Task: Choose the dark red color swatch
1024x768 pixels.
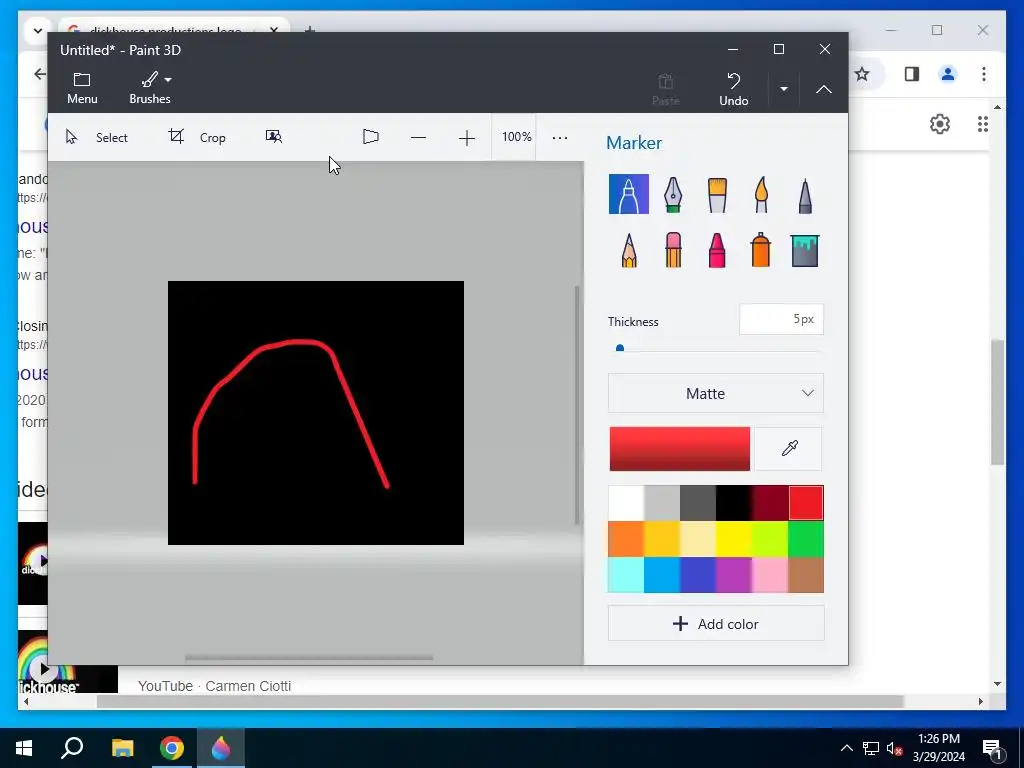Action: tap(769, 503)
